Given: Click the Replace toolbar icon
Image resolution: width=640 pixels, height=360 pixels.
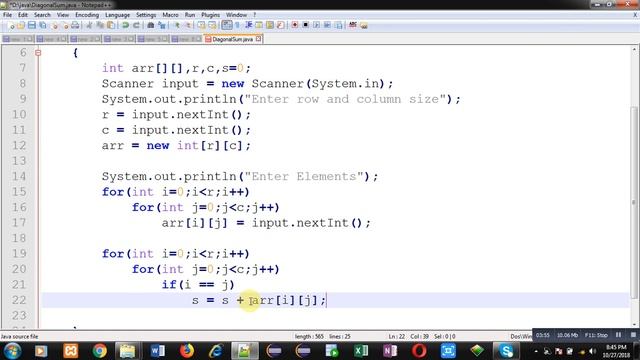Looking at the screenshot, I should (x=162, y=25).
